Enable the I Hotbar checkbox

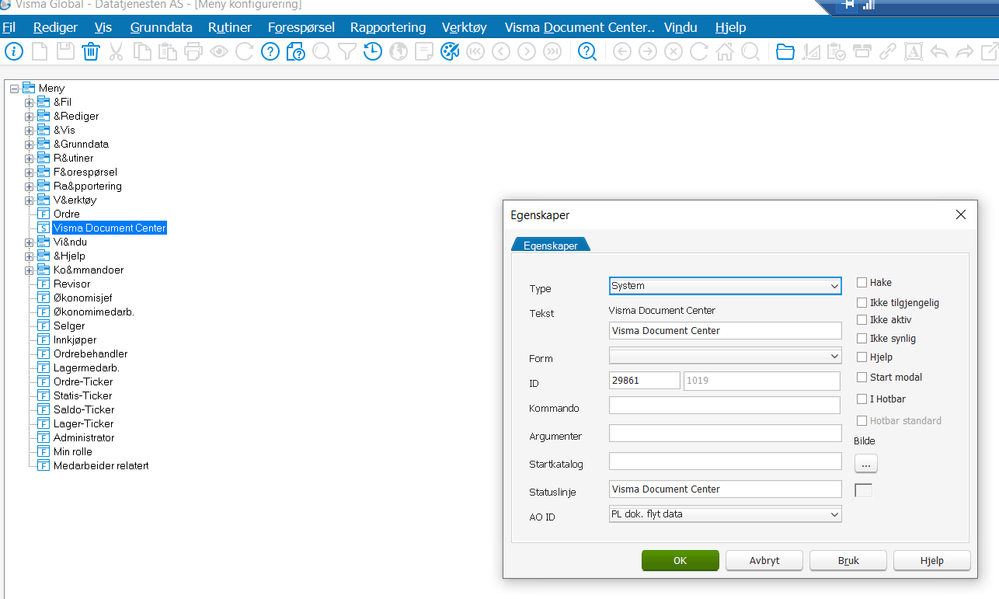[862, 399]
